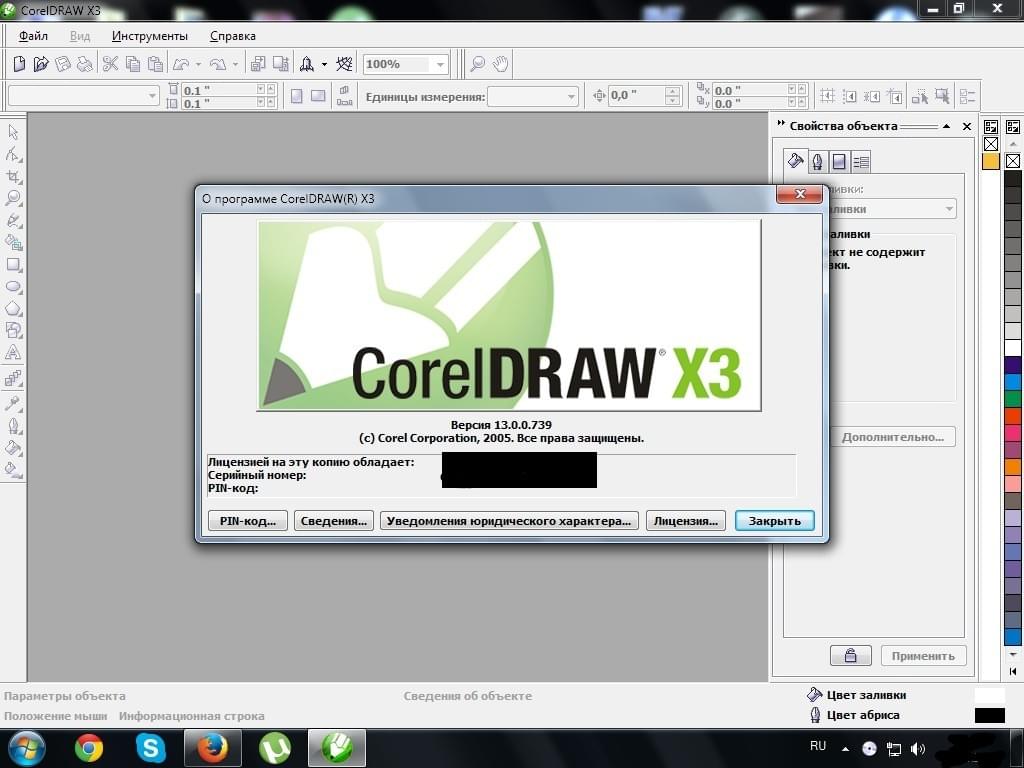Click the Paste icon
Screen dimensions: 1024x768
(155, 64)
